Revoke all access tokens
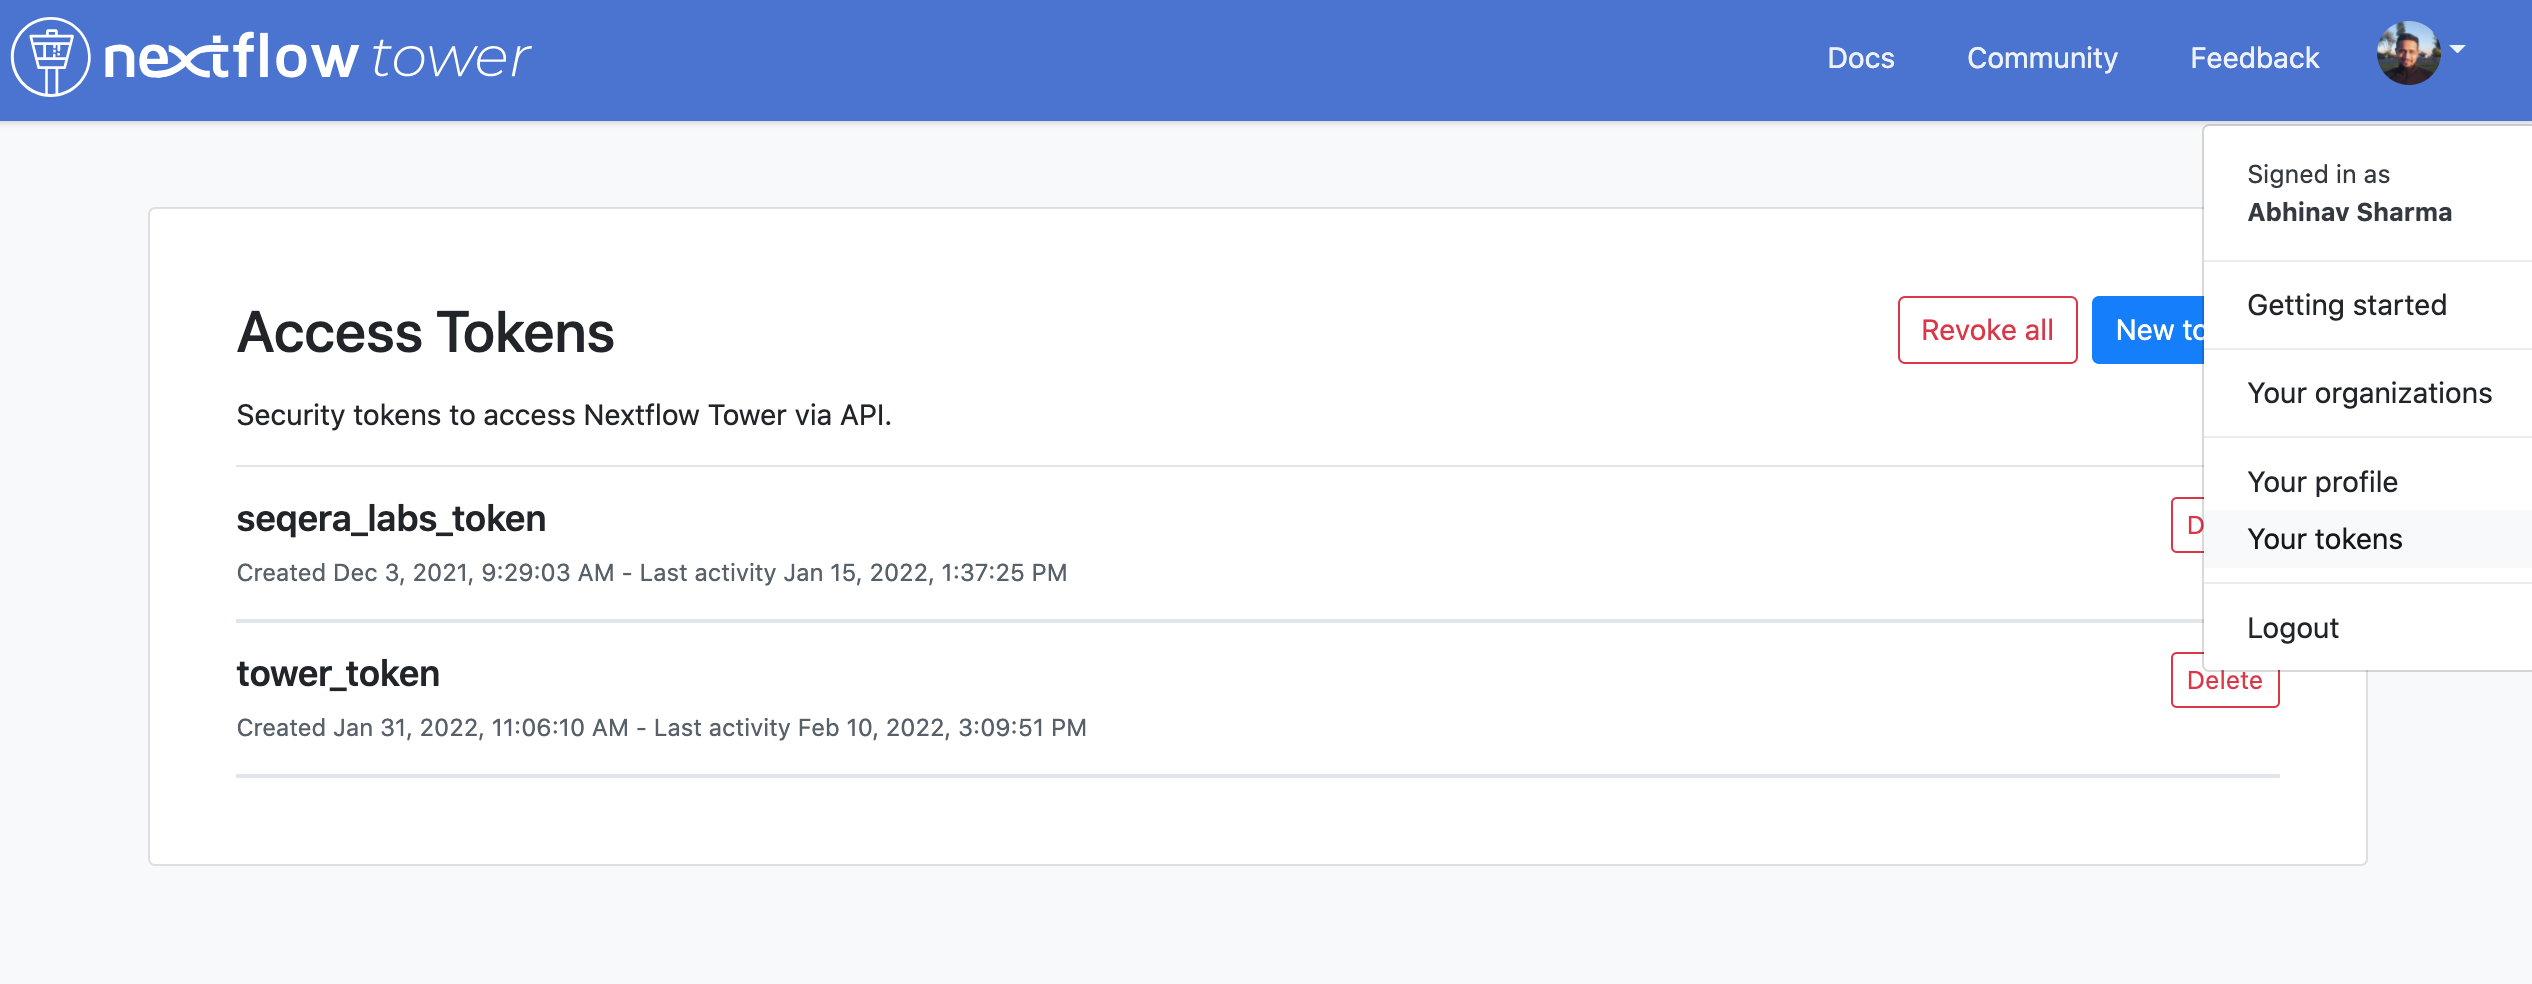 pyautogui.click(x=1987, y=330)
